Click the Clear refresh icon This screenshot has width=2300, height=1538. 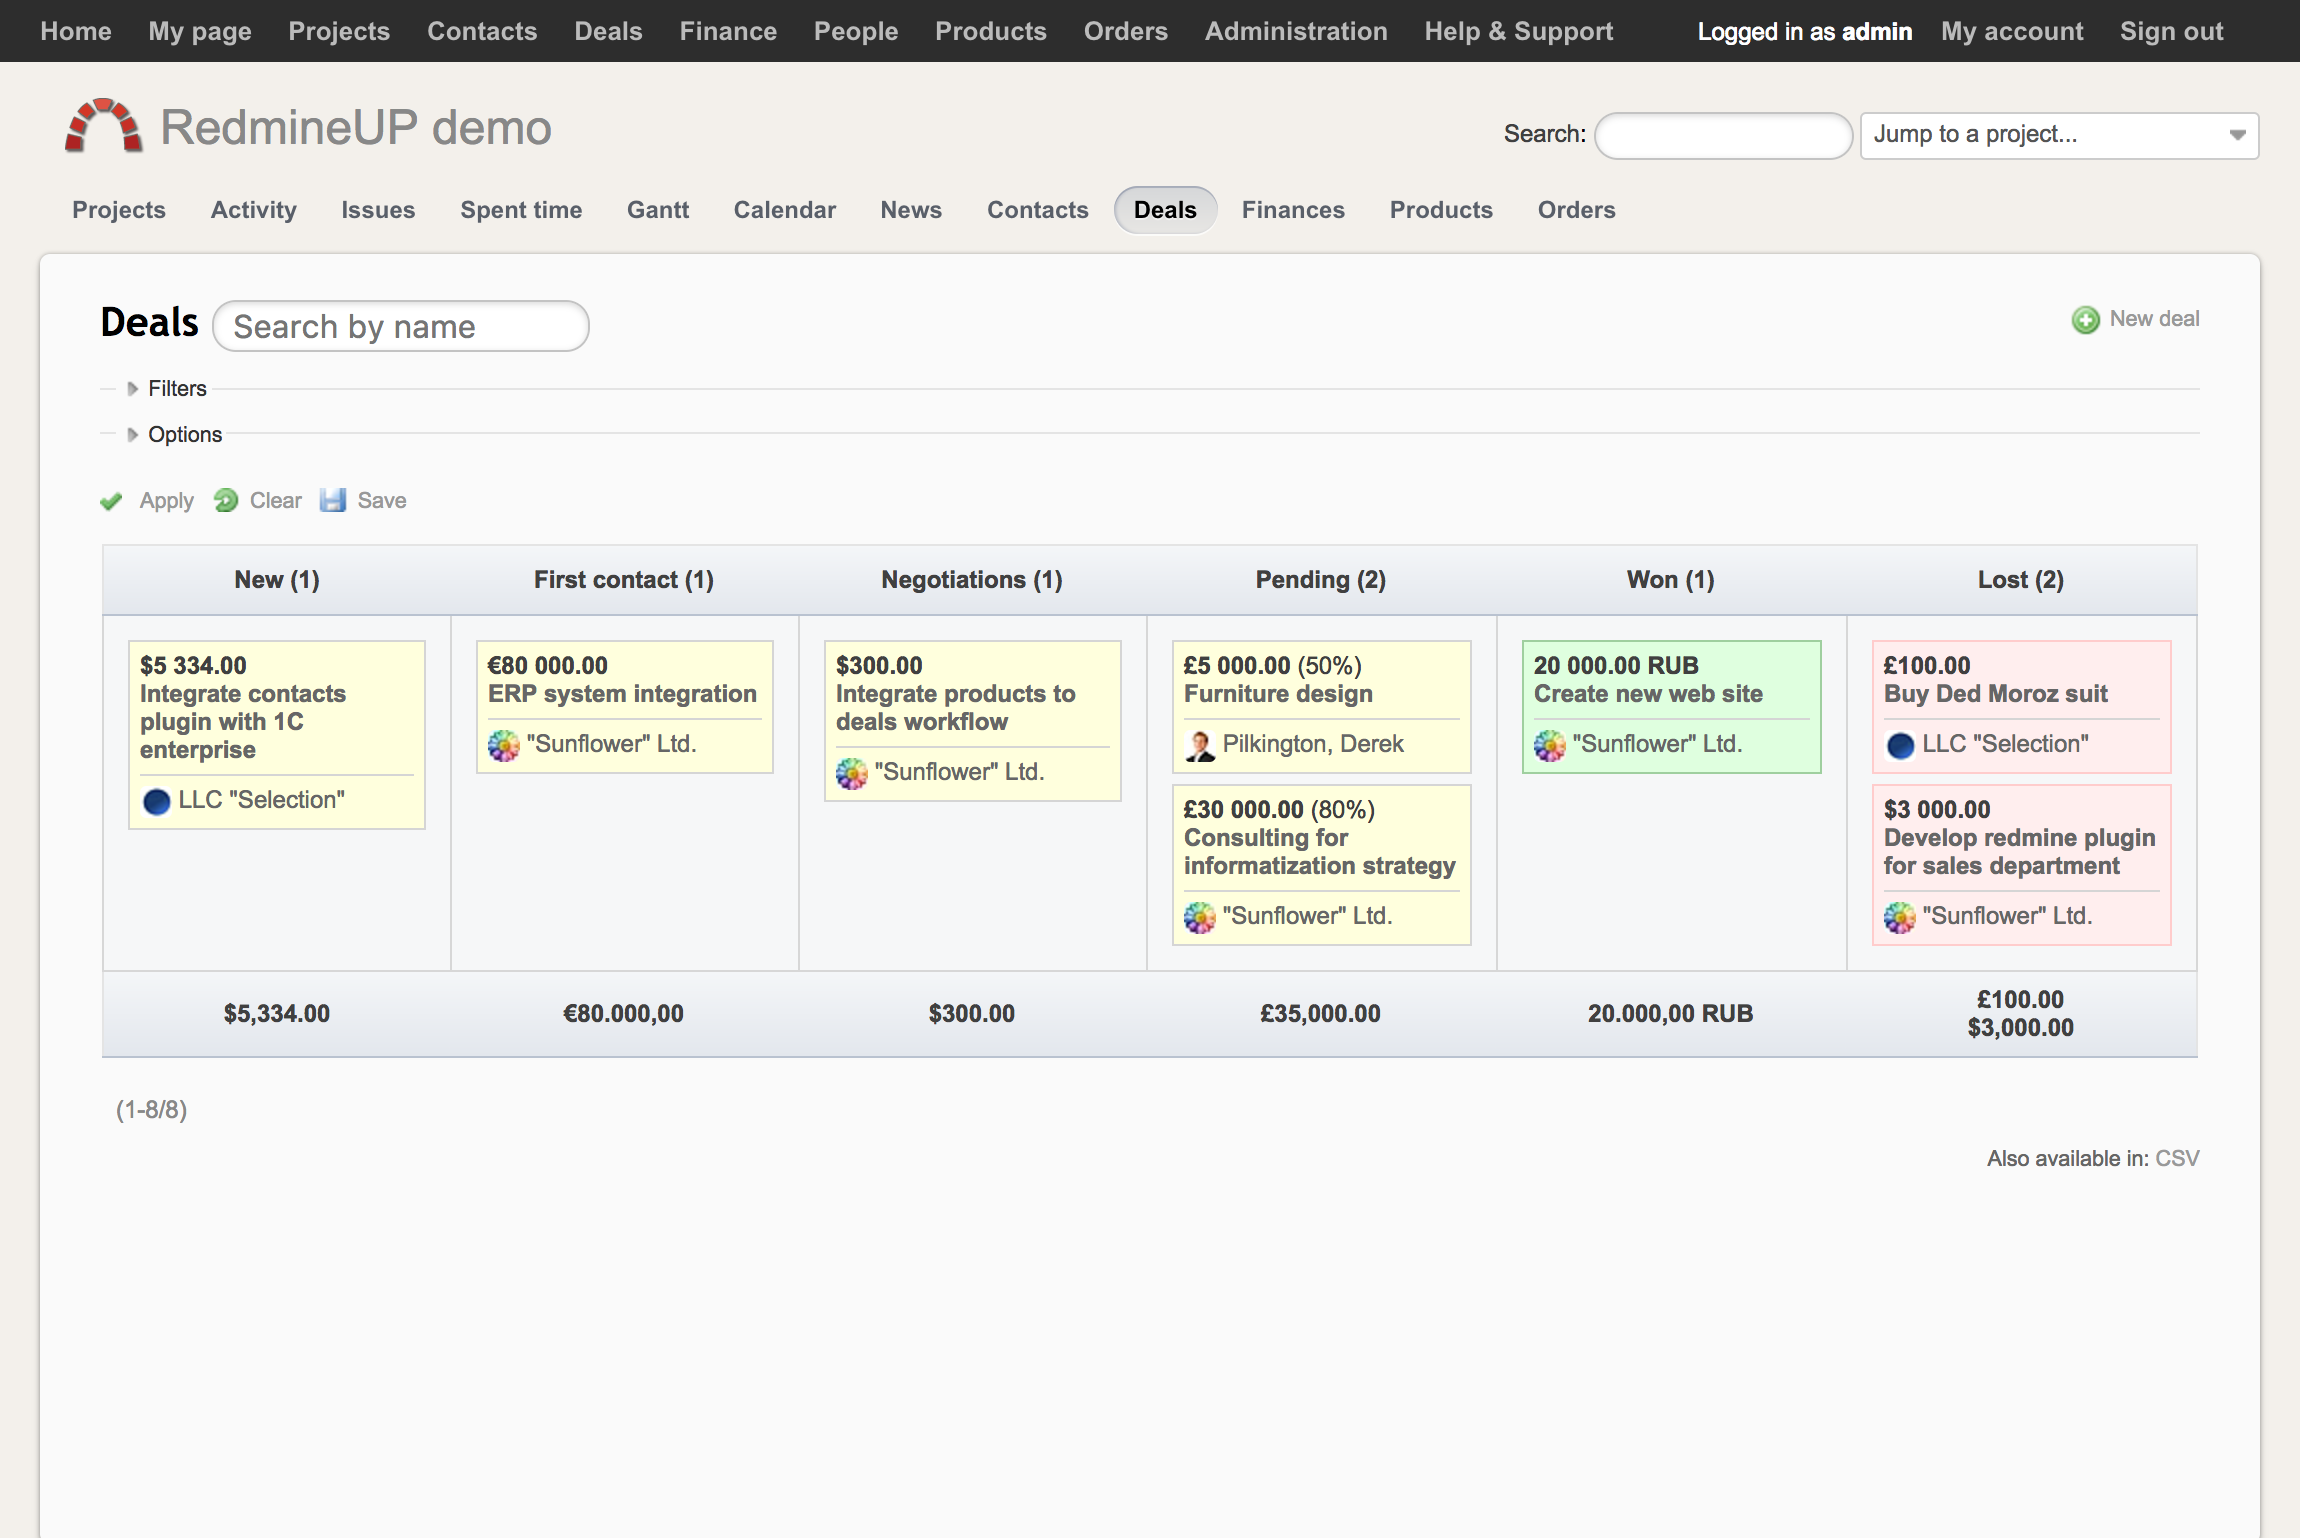pyautogui.click(x=226, y=500)
